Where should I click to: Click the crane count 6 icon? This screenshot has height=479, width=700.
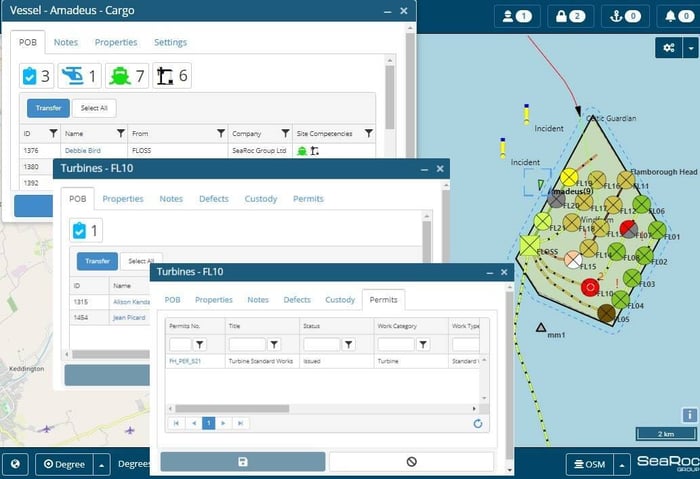172,76
